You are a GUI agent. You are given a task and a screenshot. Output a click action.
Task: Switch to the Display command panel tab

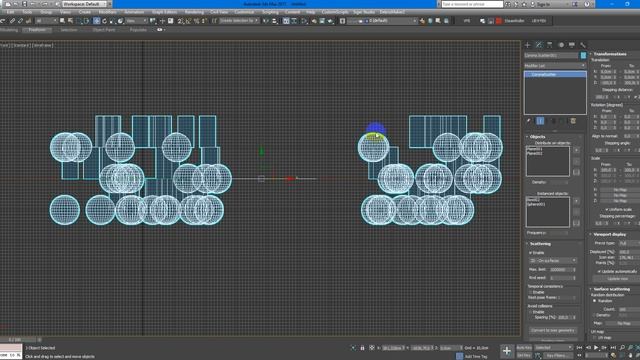tap(572, 45)
